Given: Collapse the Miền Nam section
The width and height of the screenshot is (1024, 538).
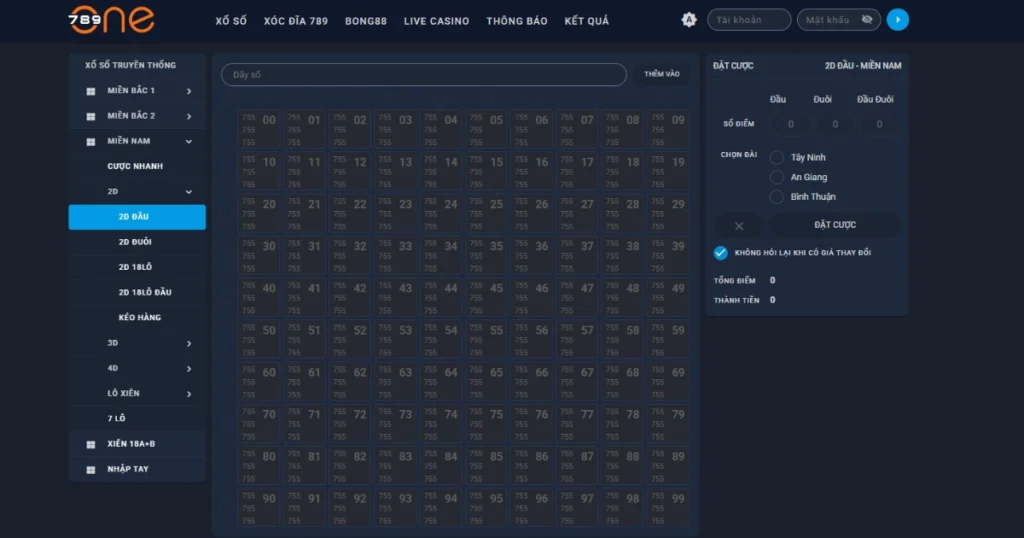Looking at the screenshot, I should (x=189, y=141).
